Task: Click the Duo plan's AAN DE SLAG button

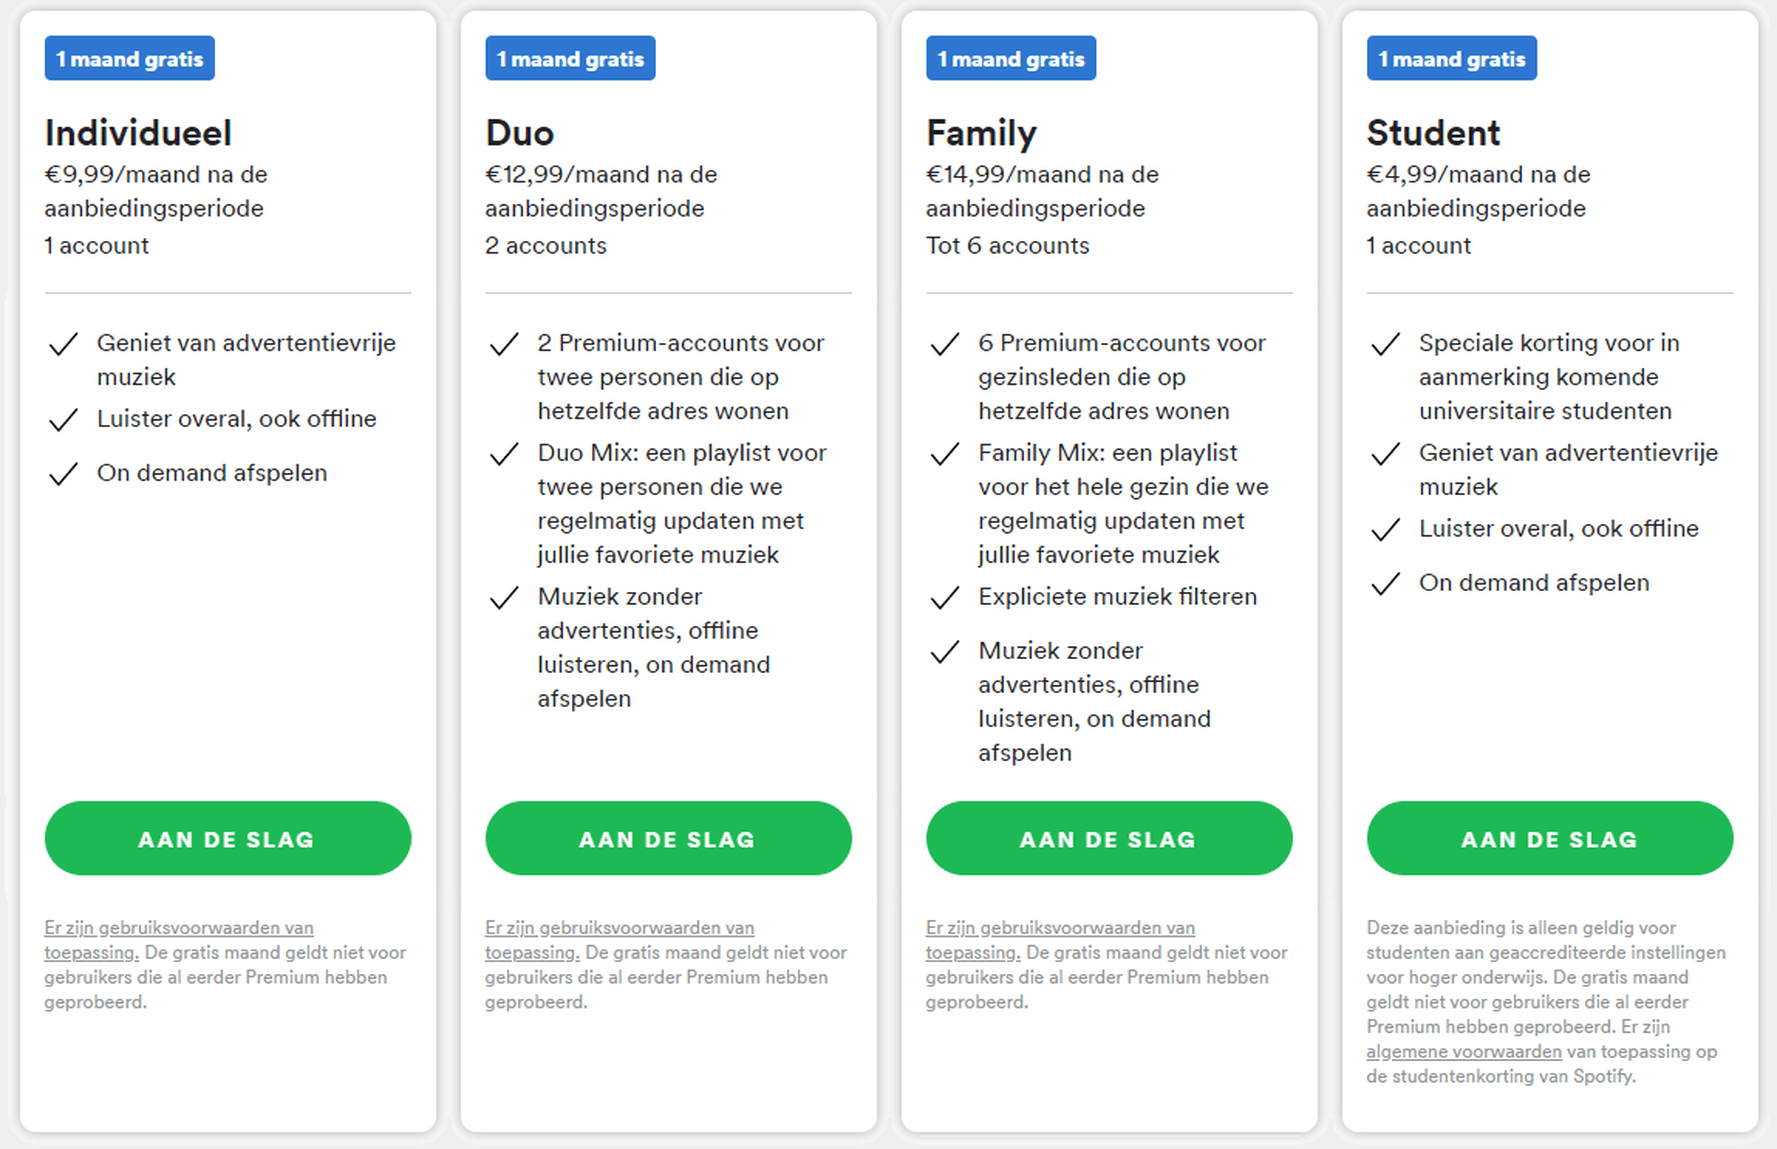Action: (668, 838)
